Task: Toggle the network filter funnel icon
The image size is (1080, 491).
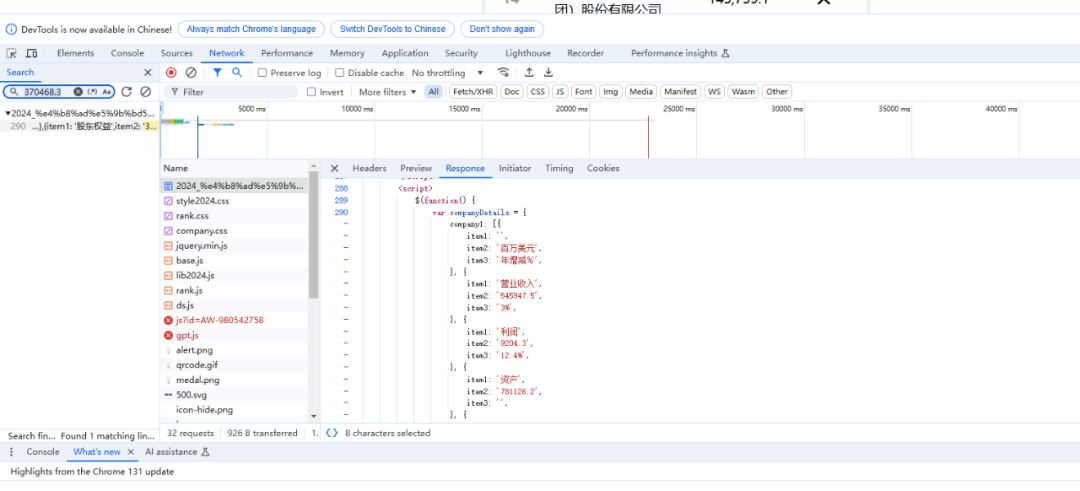Action: [x=218, y=72]
